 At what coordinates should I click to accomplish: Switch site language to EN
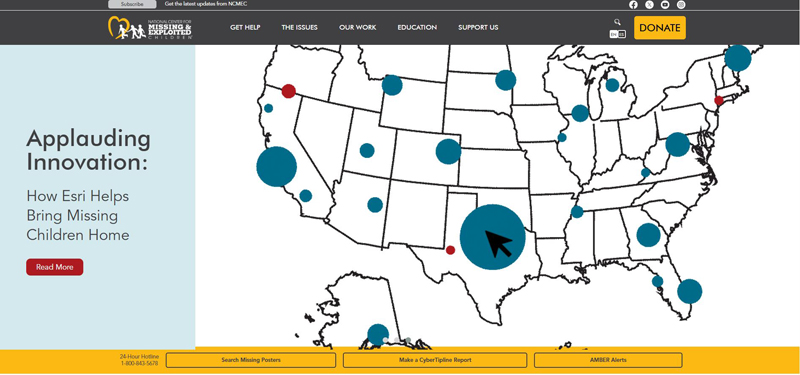point(613,34)
